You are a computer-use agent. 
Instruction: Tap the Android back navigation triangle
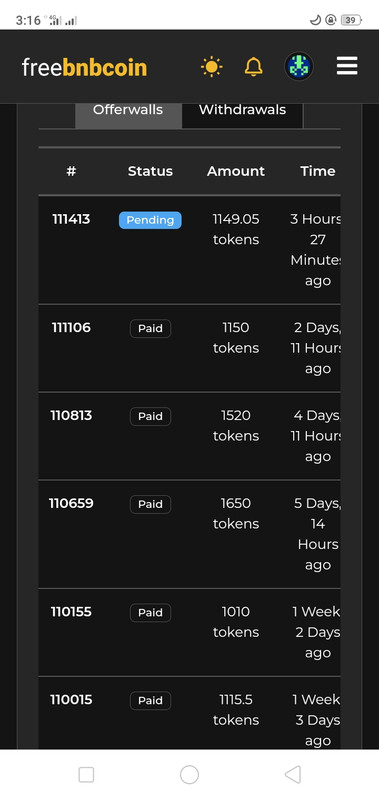(293, 774)
